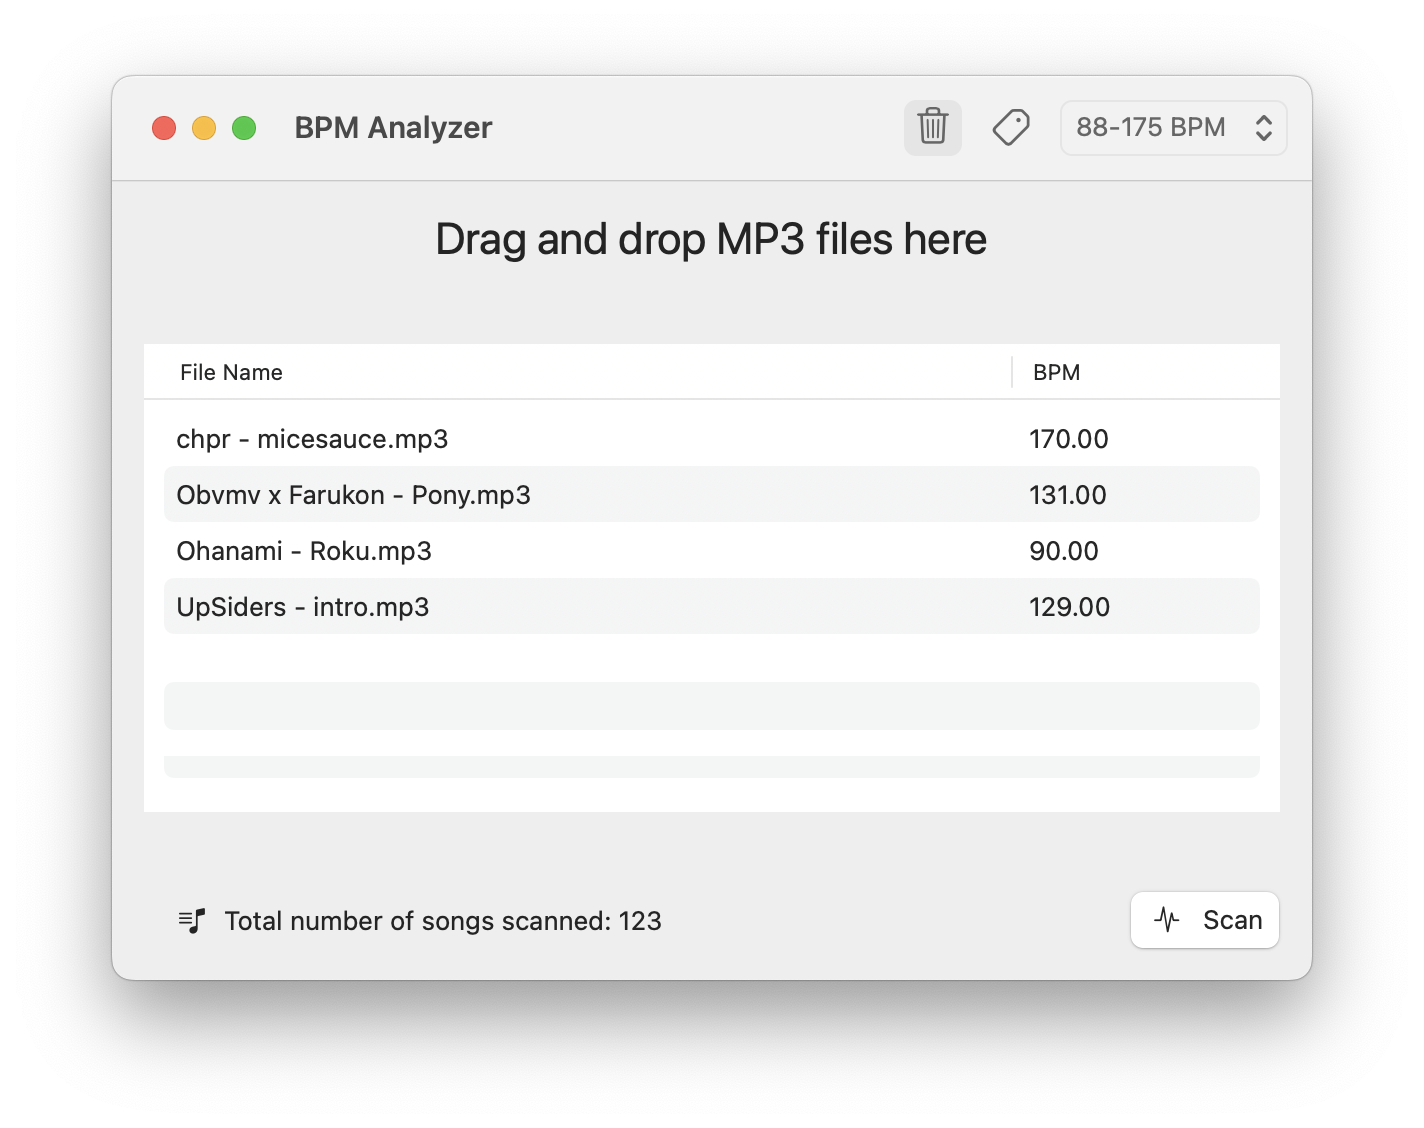This screenshot has width=1424, height=1128.
Task: Select chpr - micesauce.mp3 row
Action: 712,439
